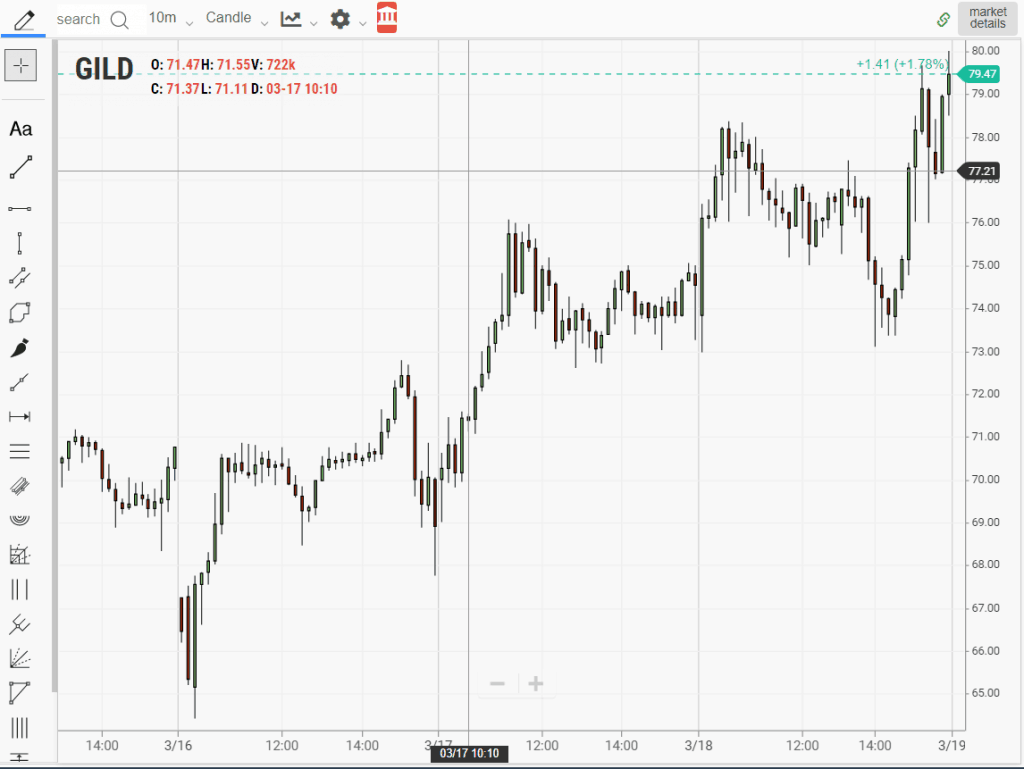Open the market details panel
Viewport: 1024px width, 769px height.
(987, 18)
